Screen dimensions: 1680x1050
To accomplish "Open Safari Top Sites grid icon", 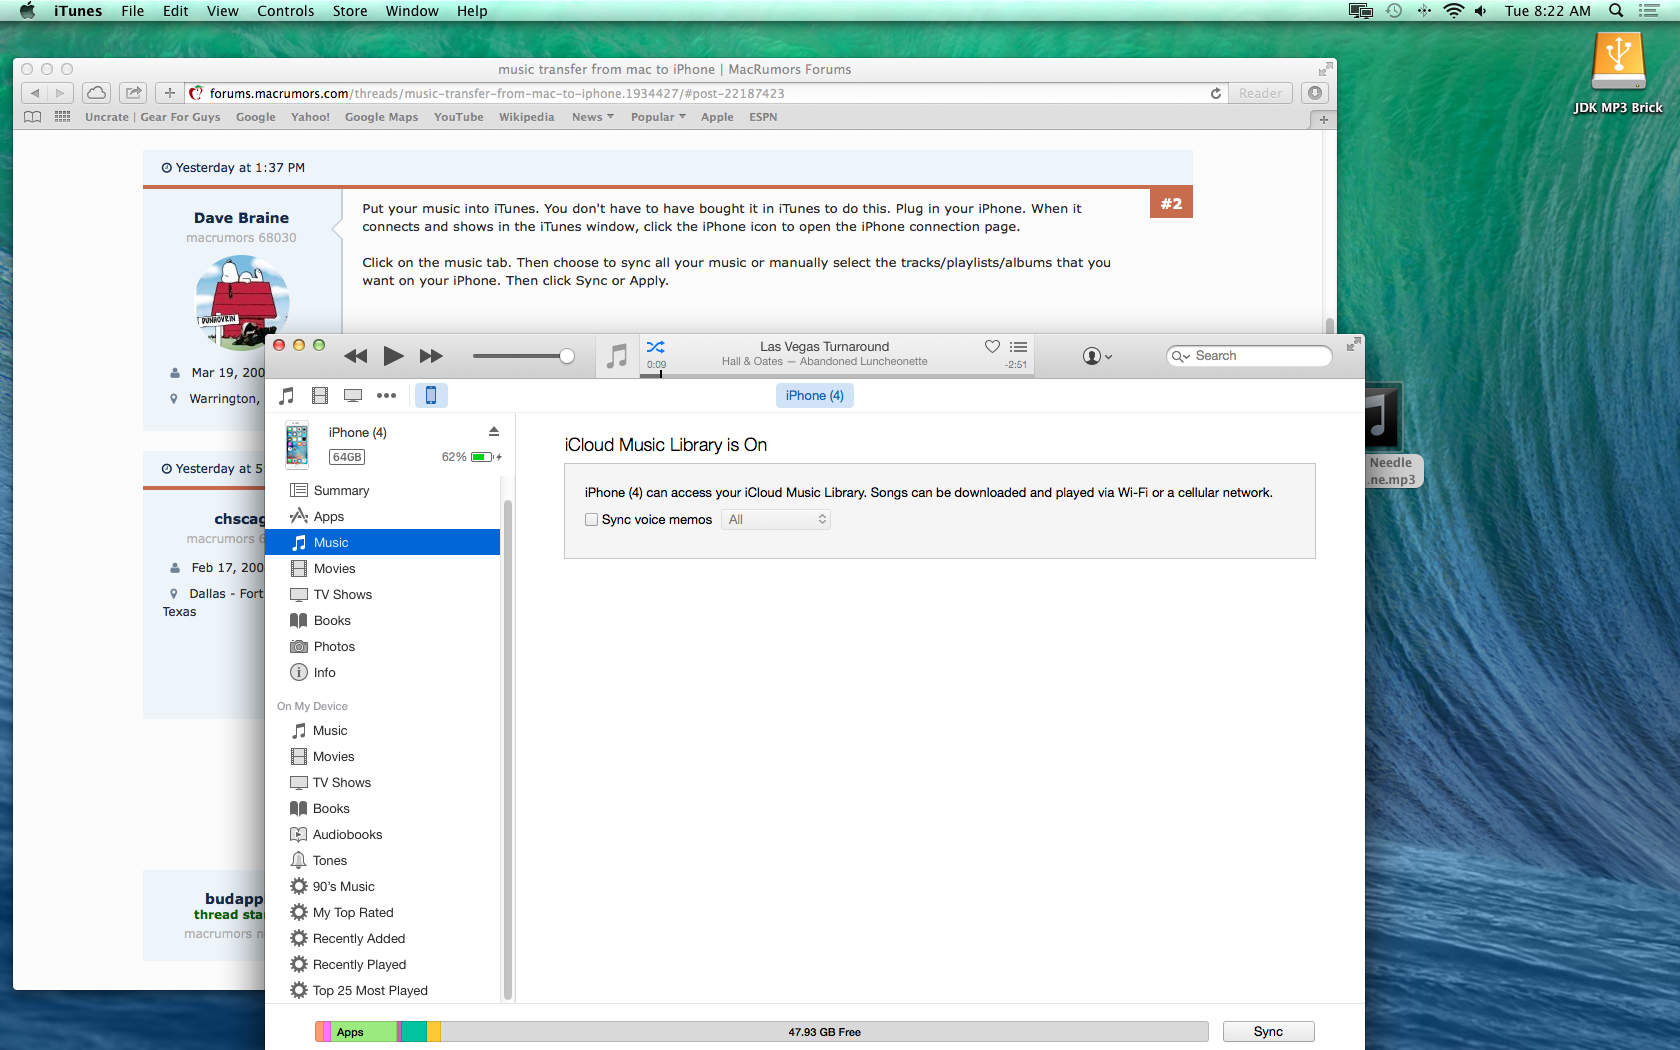I will tap(62, 117).
